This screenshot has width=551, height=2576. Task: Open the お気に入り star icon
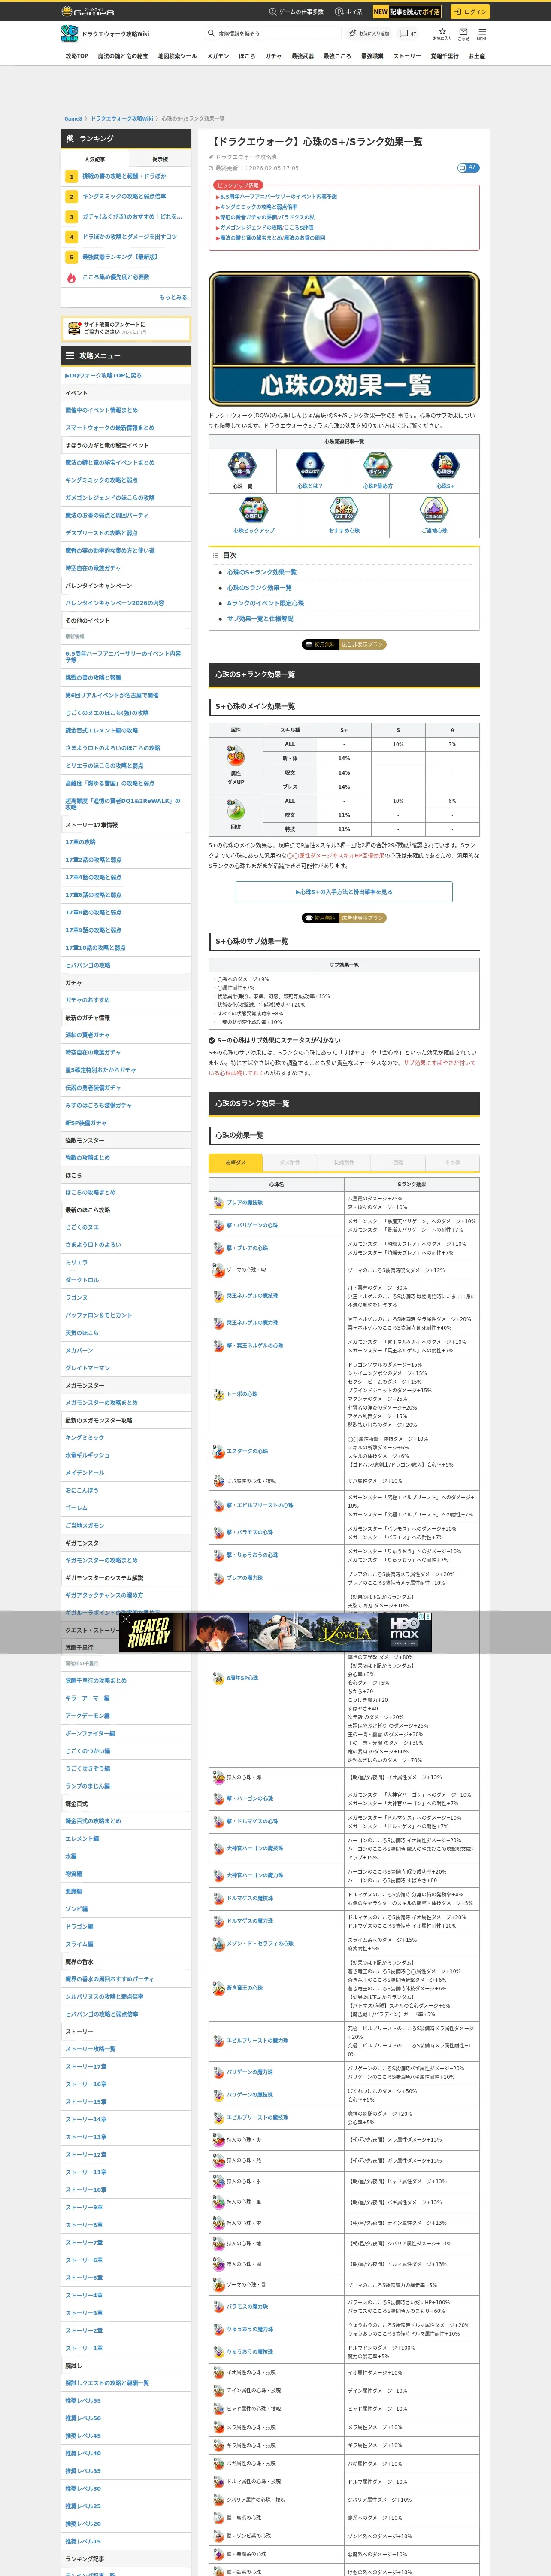[442, 34]
